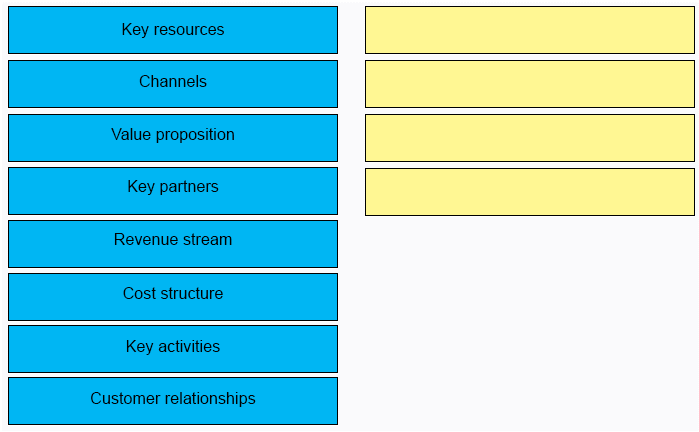
Task: Pick the Customer relationships box
Action: tap(173, 400)
